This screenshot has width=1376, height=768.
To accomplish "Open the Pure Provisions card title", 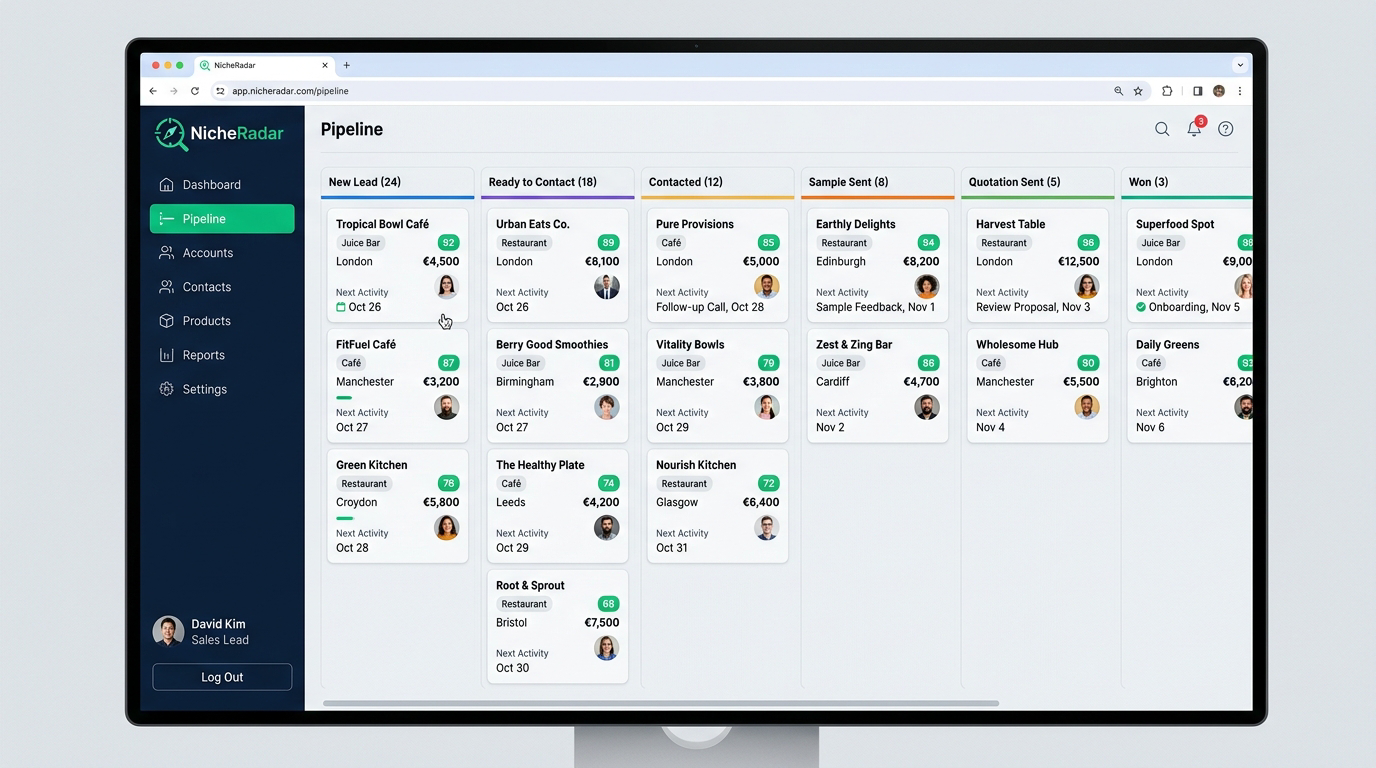I will coord(695,224).
